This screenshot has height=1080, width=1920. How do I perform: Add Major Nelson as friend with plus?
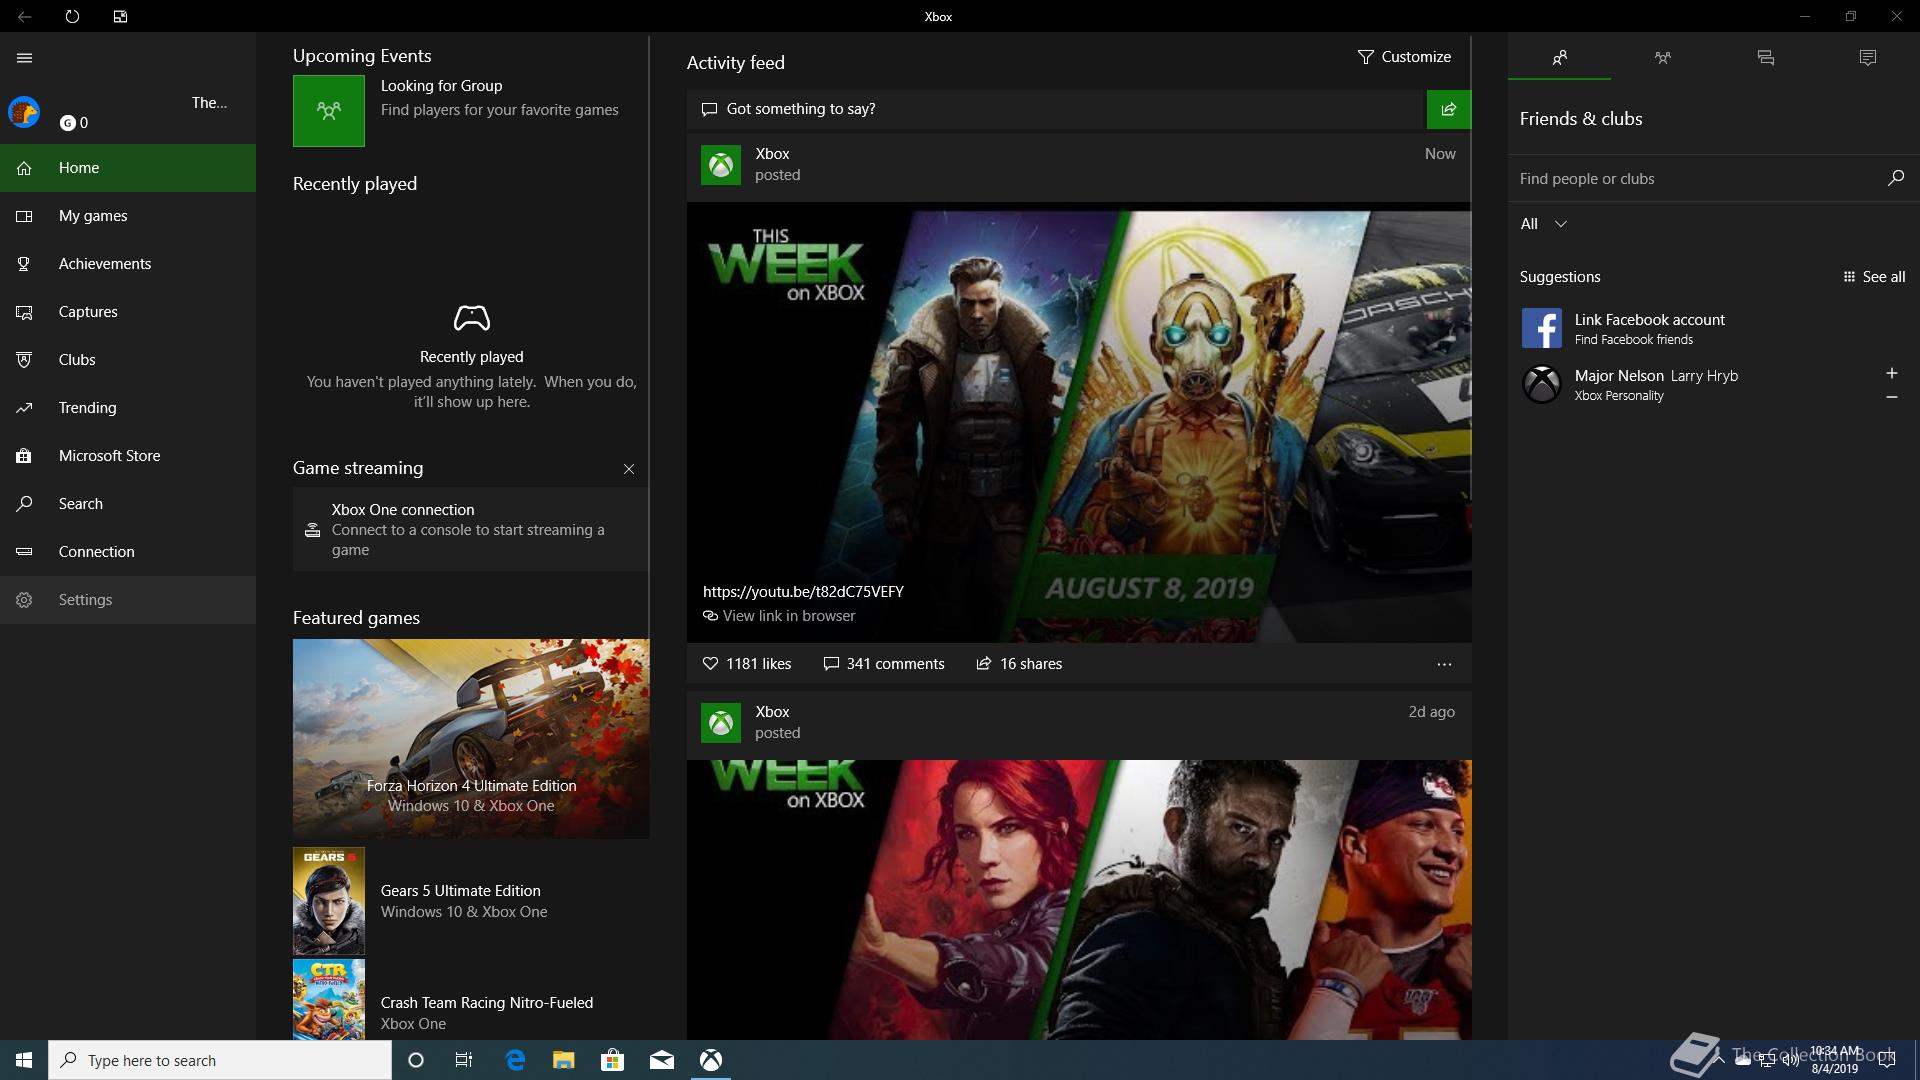point(1891,373)
